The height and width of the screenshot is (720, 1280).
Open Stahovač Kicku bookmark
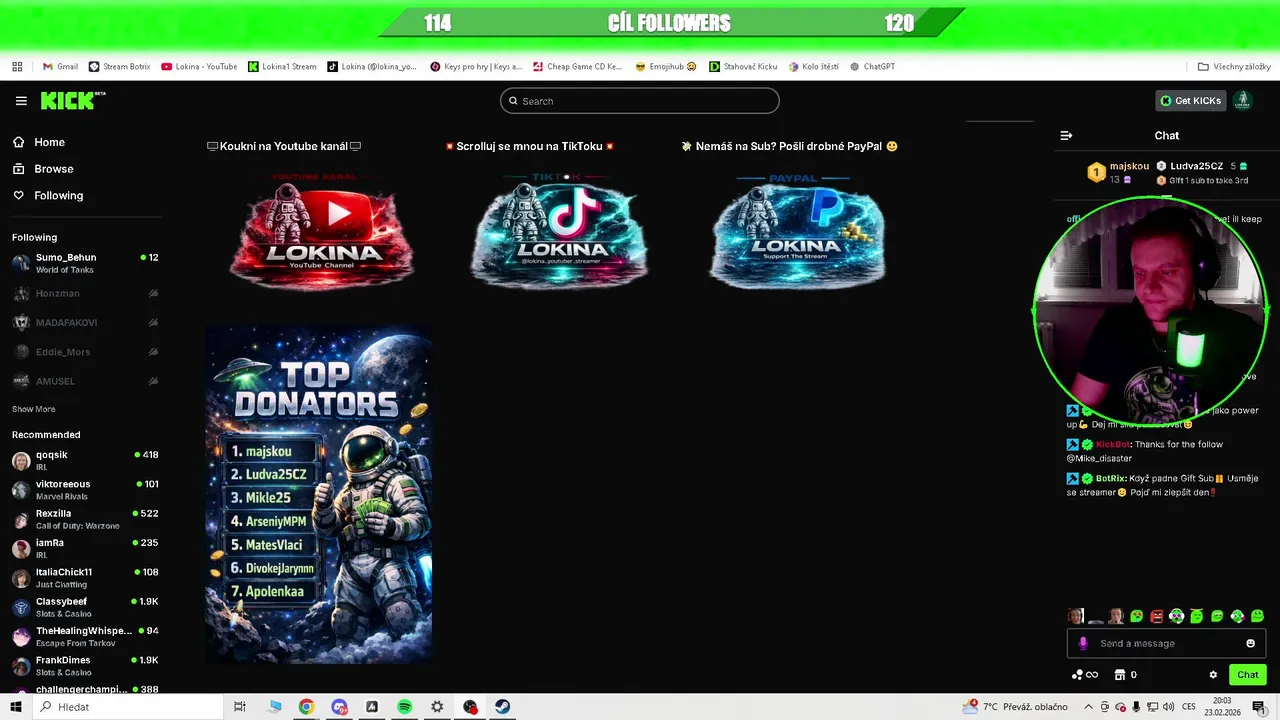[743, 67]
